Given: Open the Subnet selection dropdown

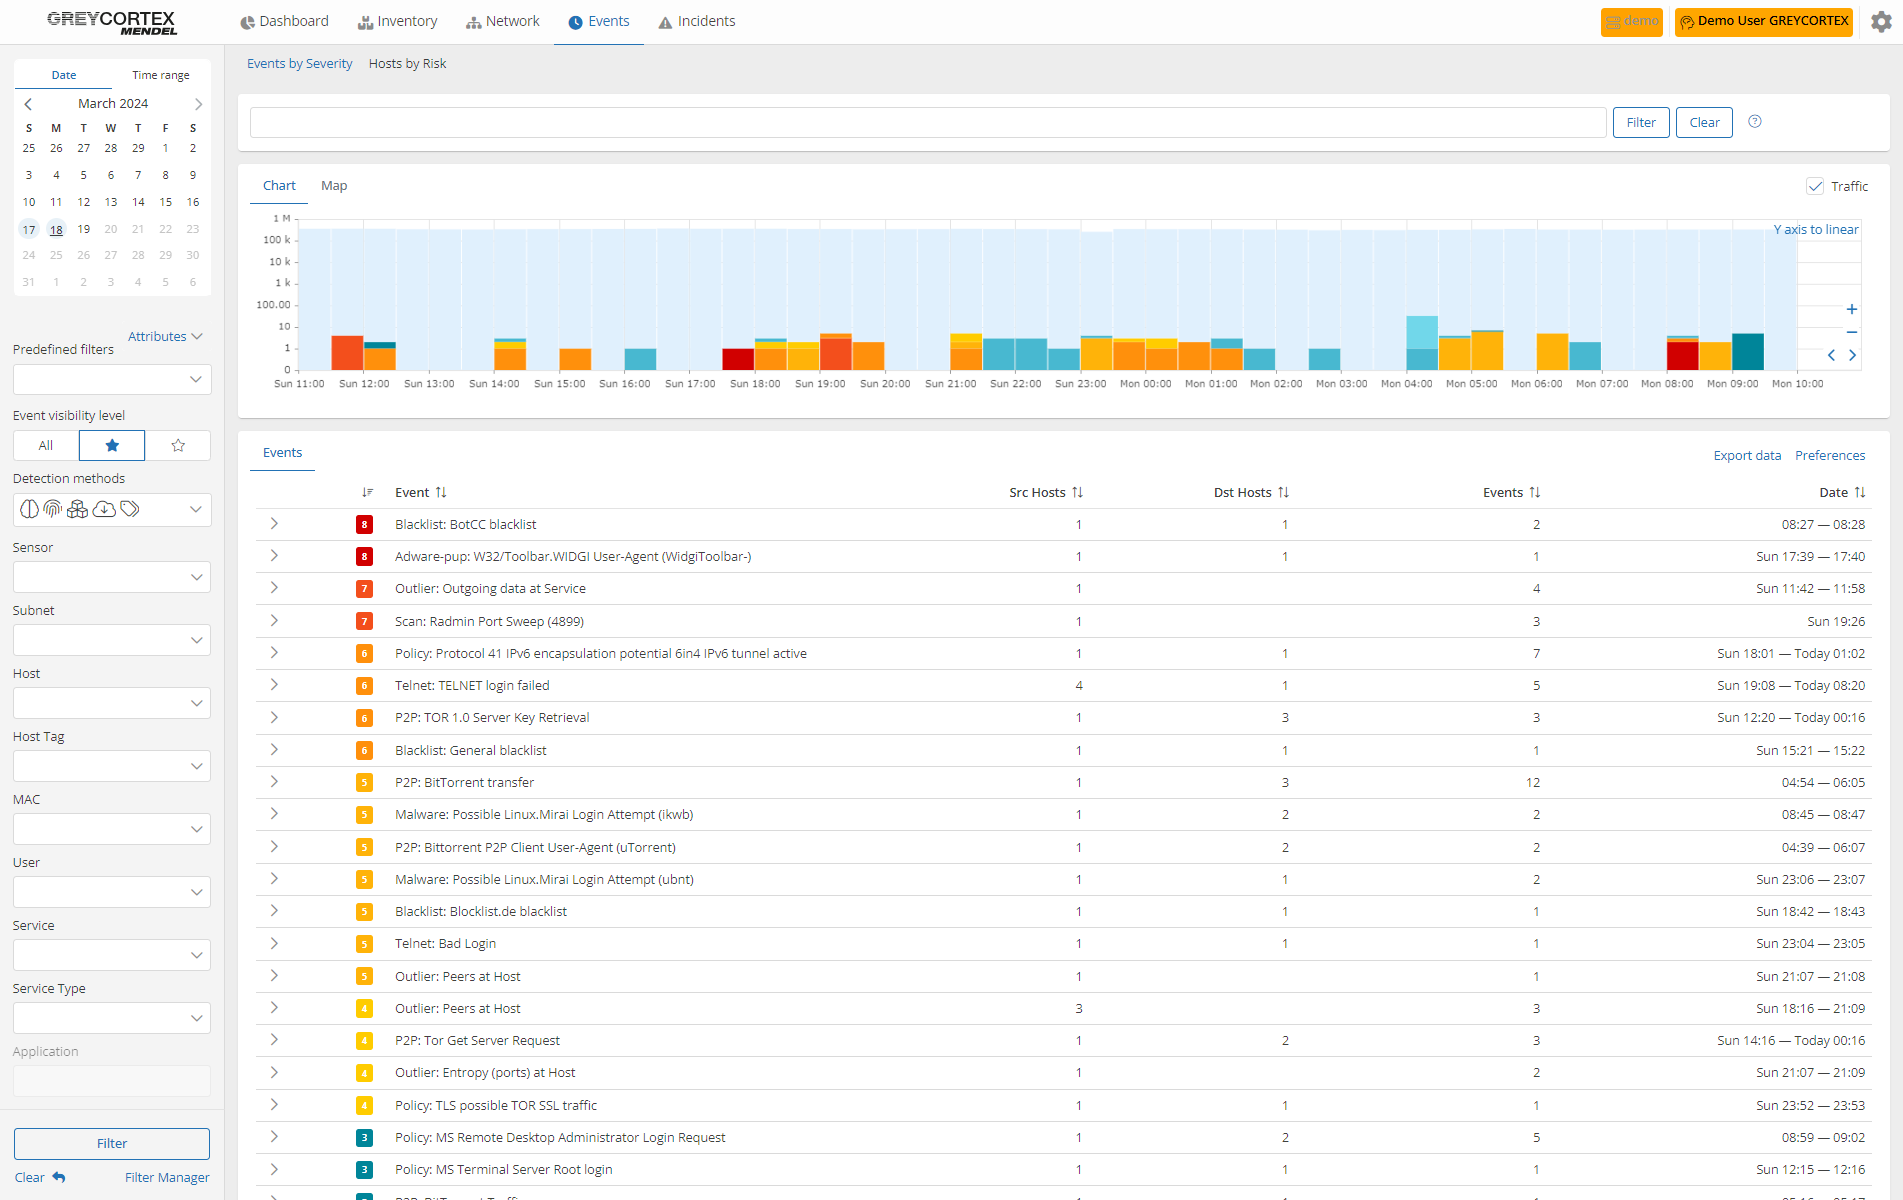Looking at the screenshot, I should [111, 639].
